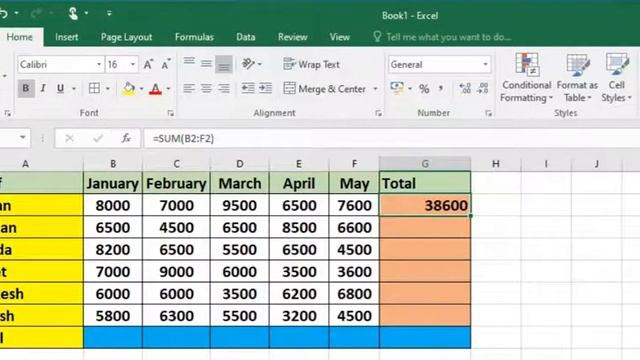
Task: Cancel formula entry with X icon
Action: tap(69, 138)
